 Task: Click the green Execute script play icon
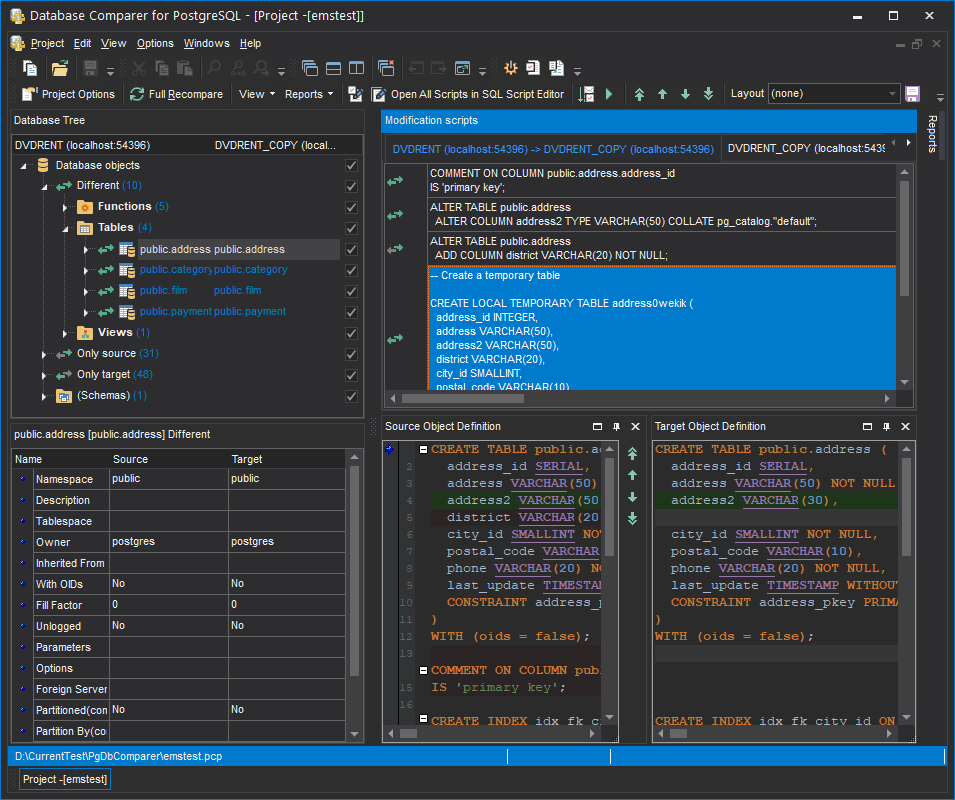(x=608, y=94)
